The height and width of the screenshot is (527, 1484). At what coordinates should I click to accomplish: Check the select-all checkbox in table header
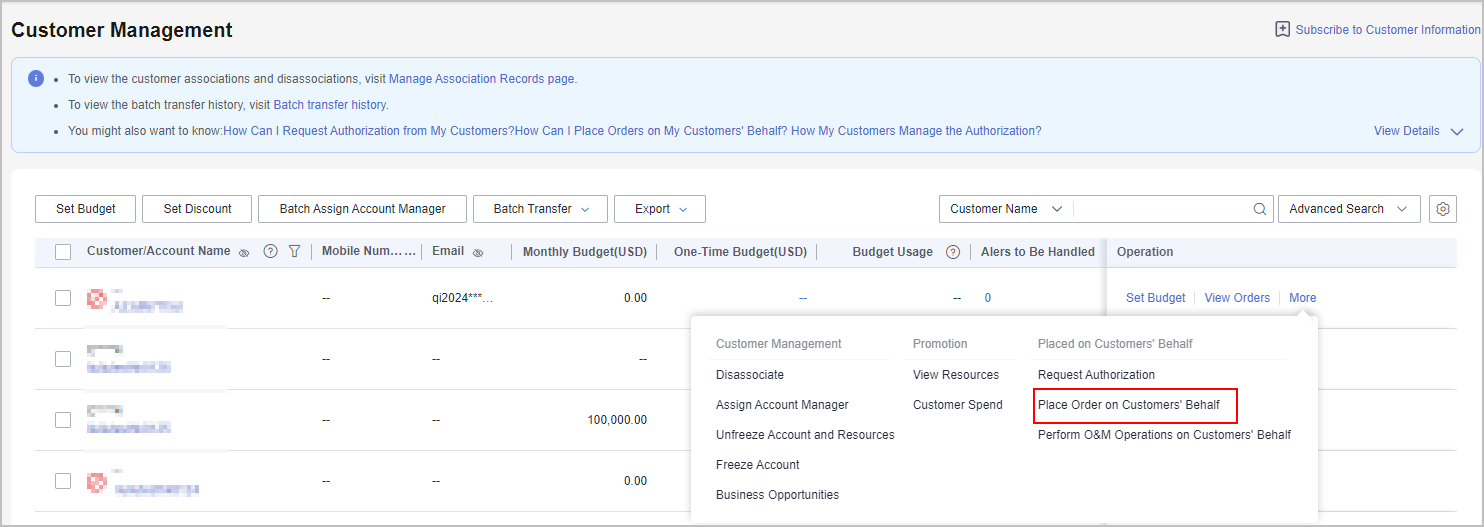[63, 252]
